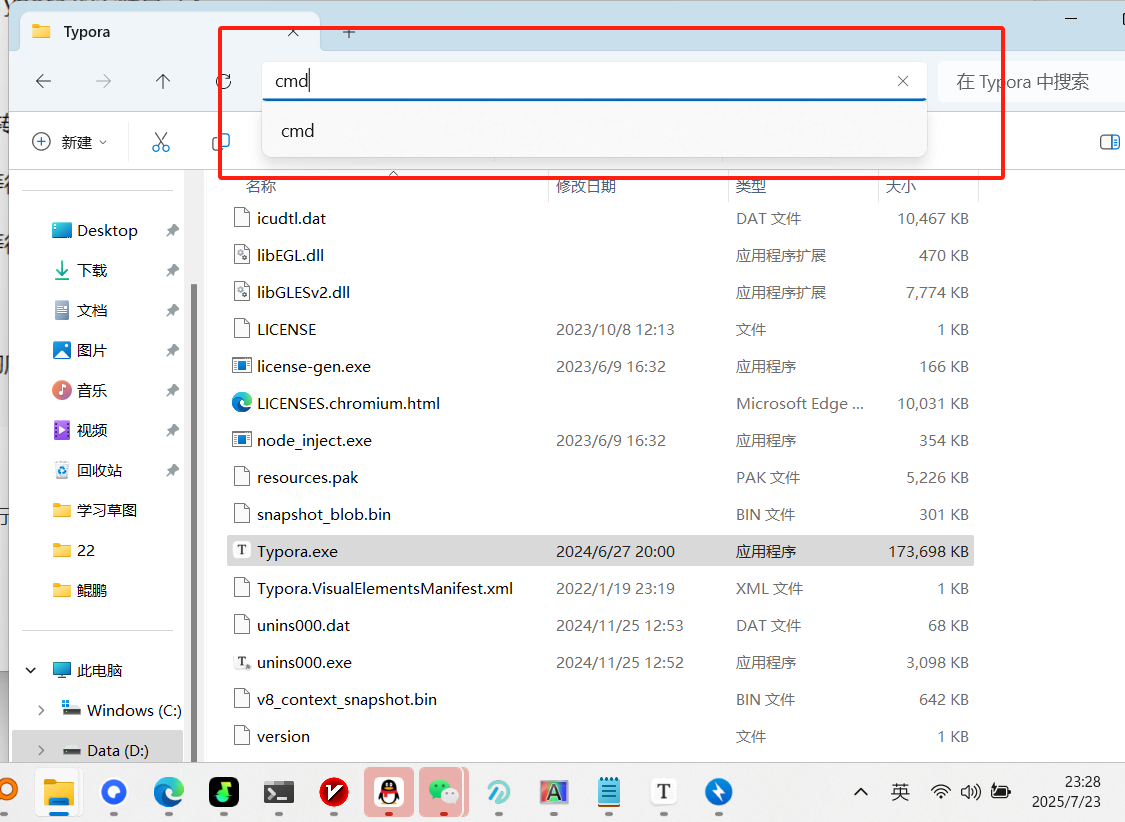Image resolution: width=1125 pixels, height=822 pixels.
Task: Show hidden system tray icons
Action: 861,792
